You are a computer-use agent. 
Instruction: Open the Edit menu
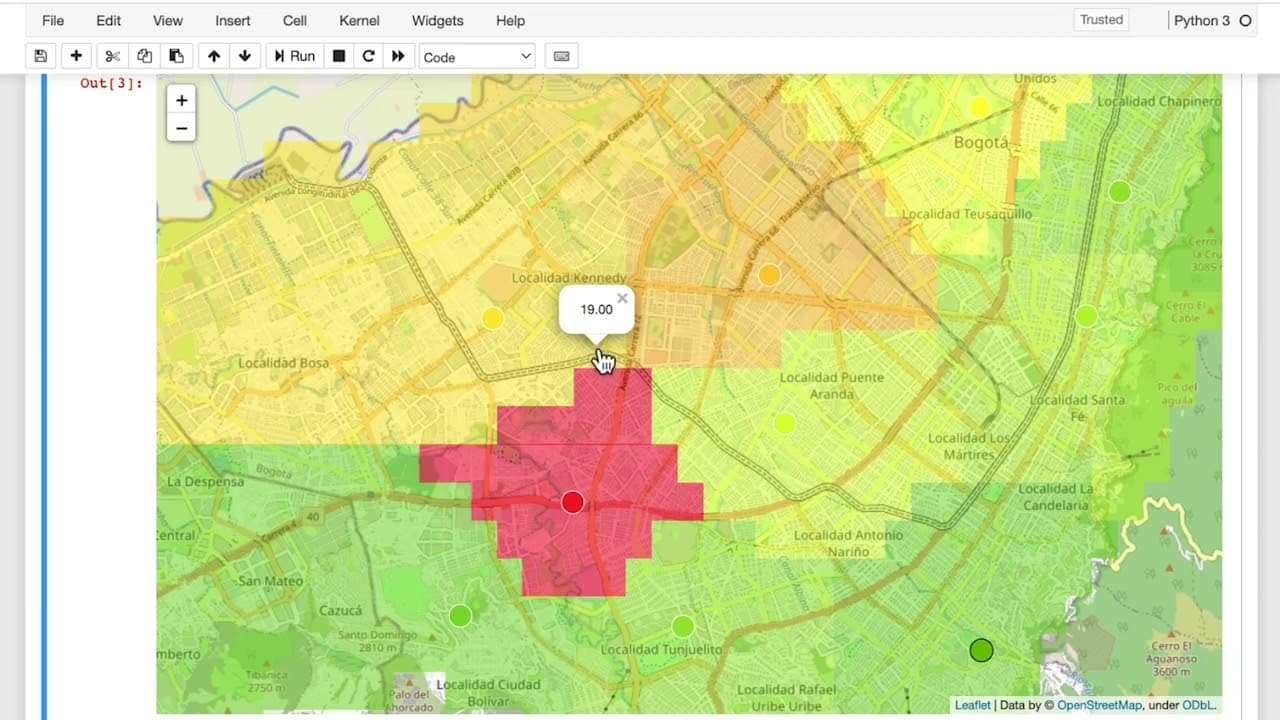(108, 20)
